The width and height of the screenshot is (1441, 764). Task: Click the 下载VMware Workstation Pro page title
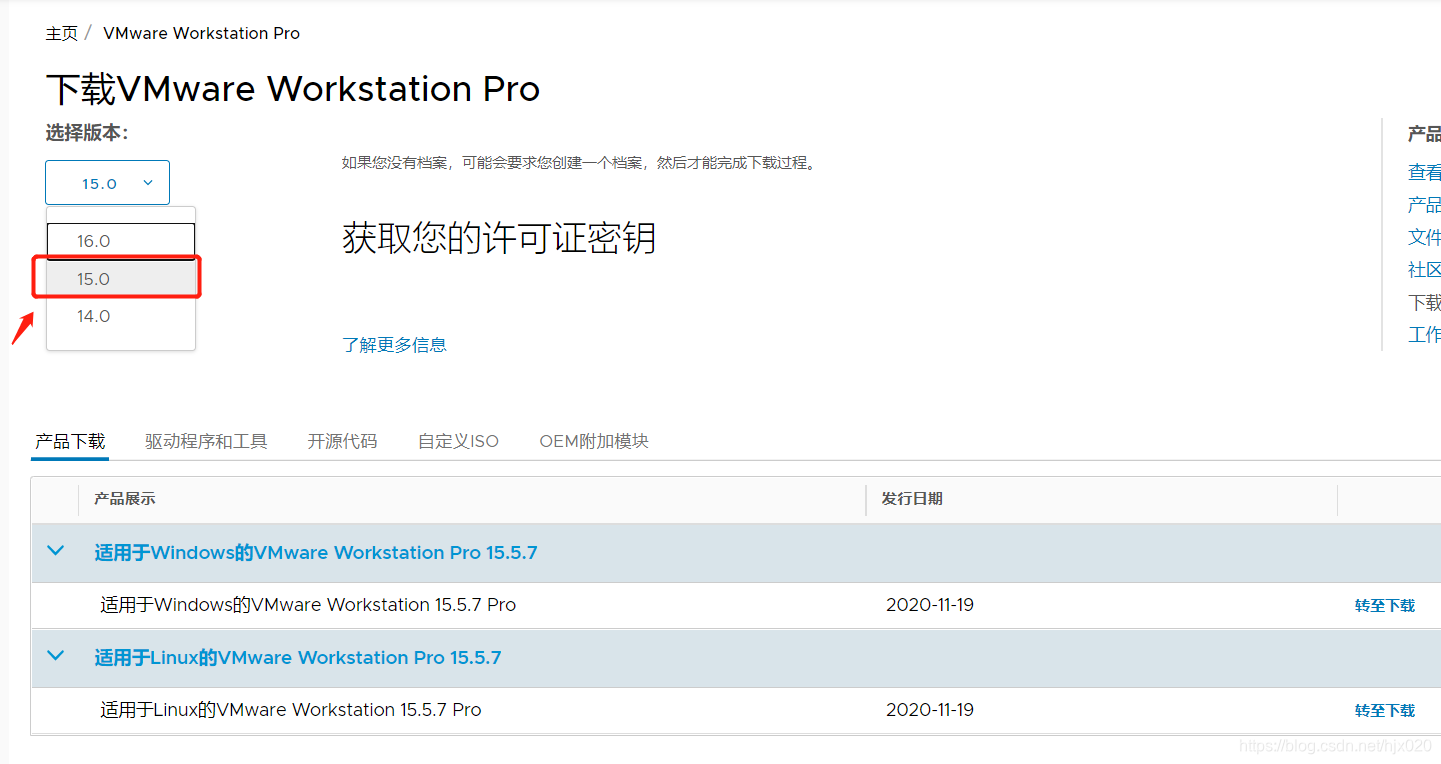[293, 89]
